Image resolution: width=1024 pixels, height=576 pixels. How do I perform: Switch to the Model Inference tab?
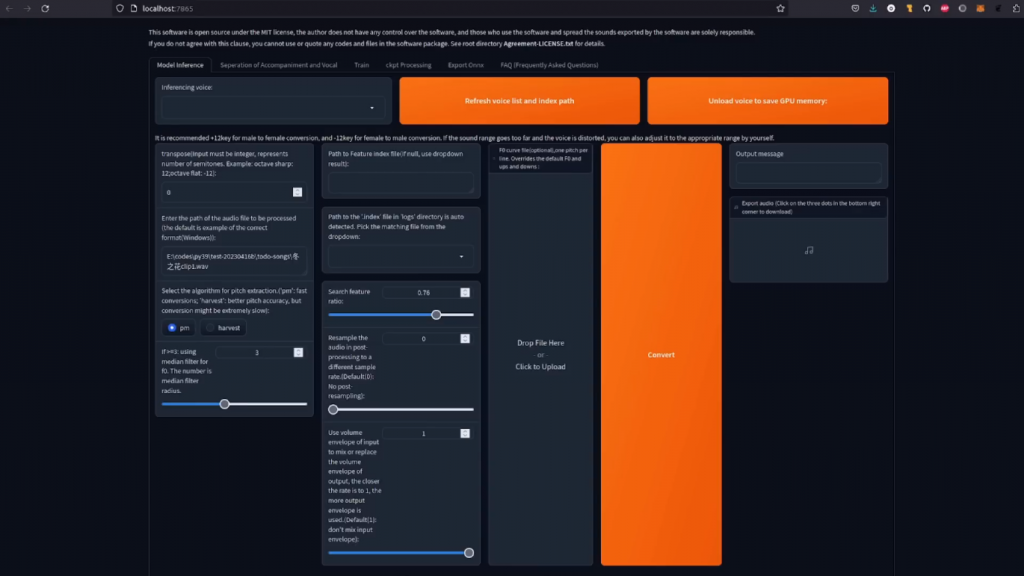pos(180,65)
